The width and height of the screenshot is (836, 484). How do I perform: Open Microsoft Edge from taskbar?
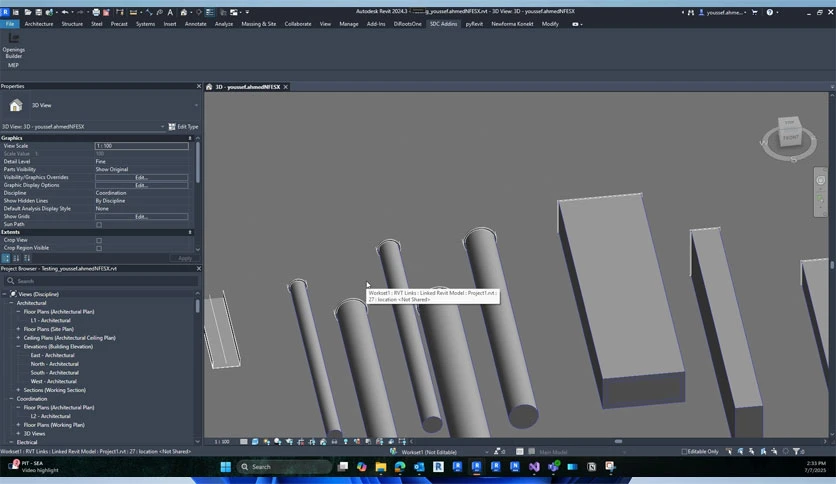pyautogui.click(x=400, y=467)
